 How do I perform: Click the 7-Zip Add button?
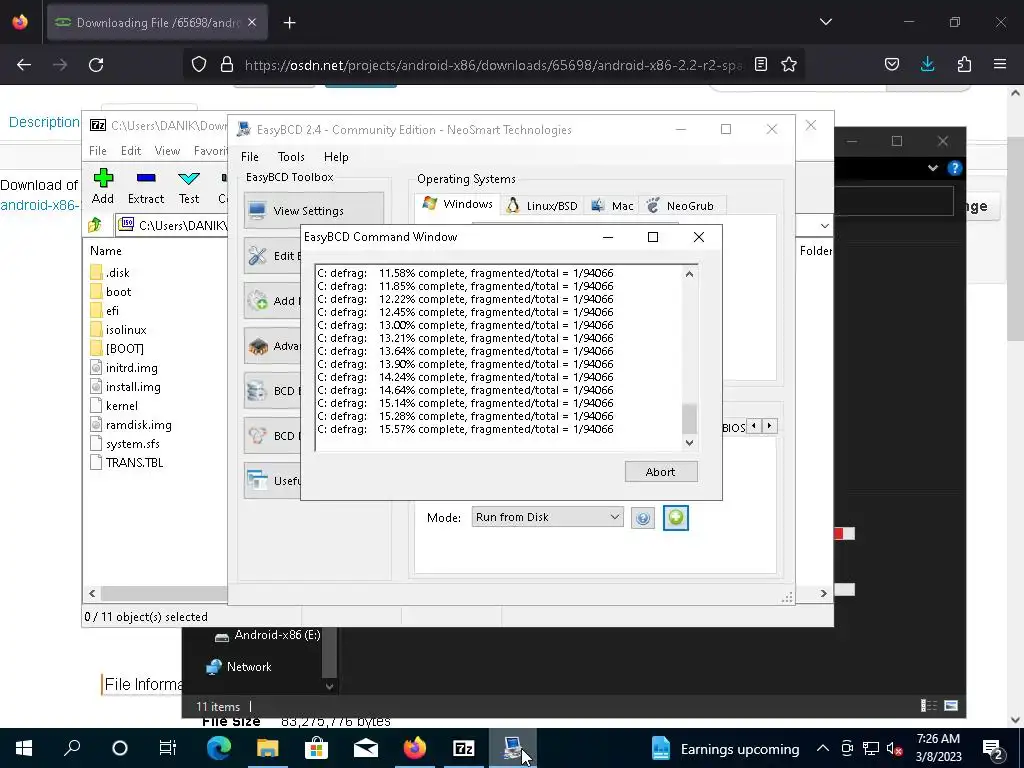(x=103, y=186)
